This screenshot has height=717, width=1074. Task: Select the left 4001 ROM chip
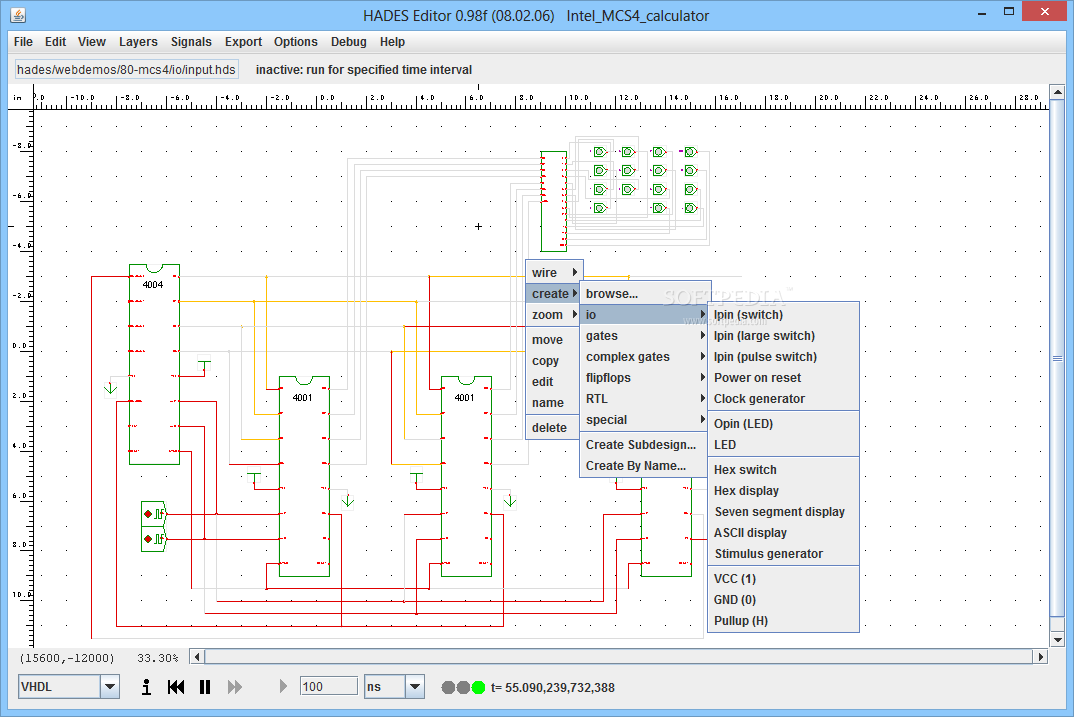304,476
